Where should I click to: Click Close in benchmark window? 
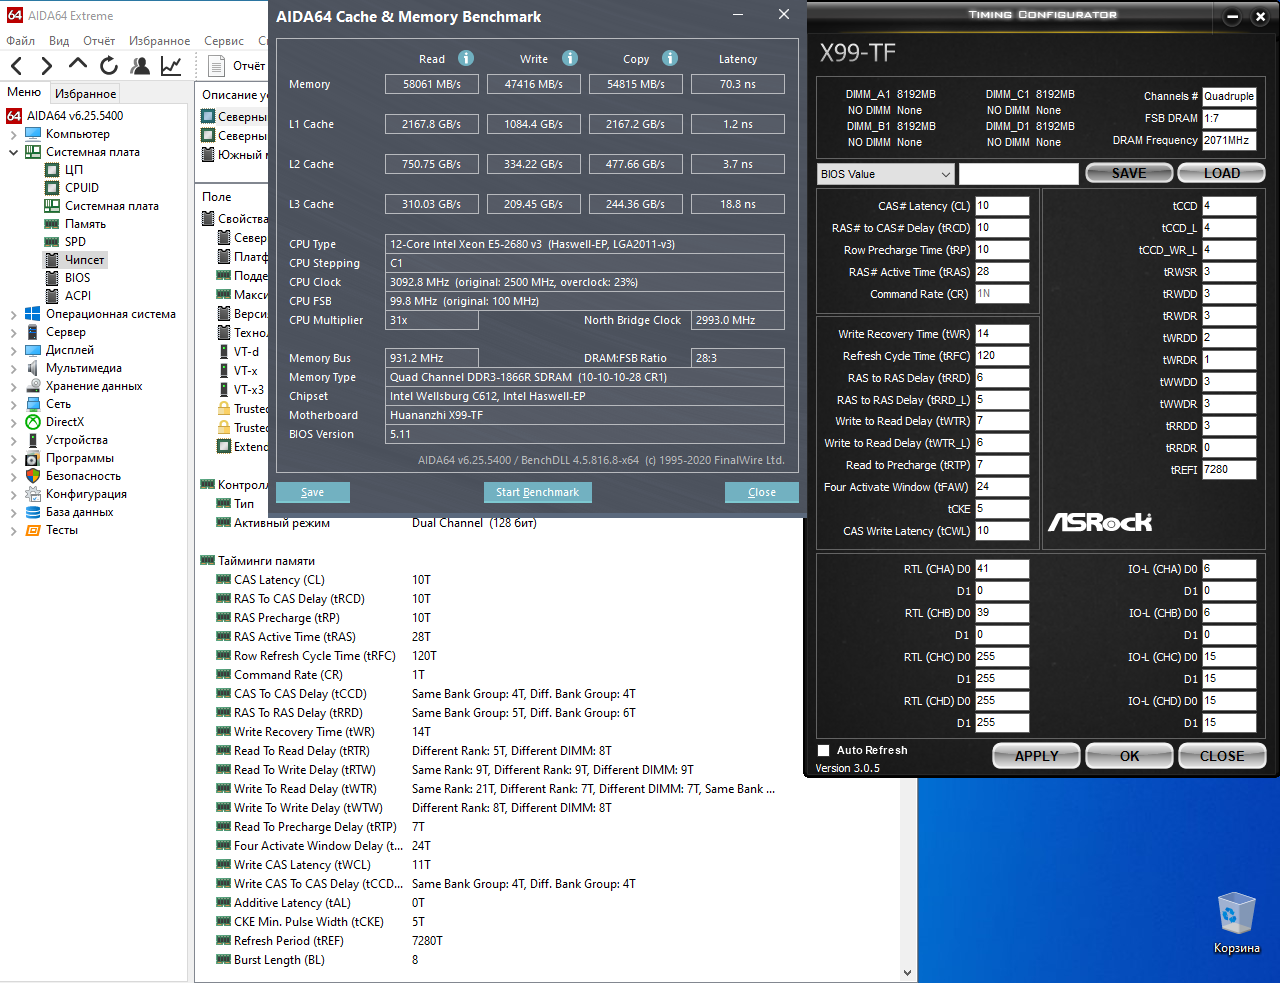pos(762,492)
